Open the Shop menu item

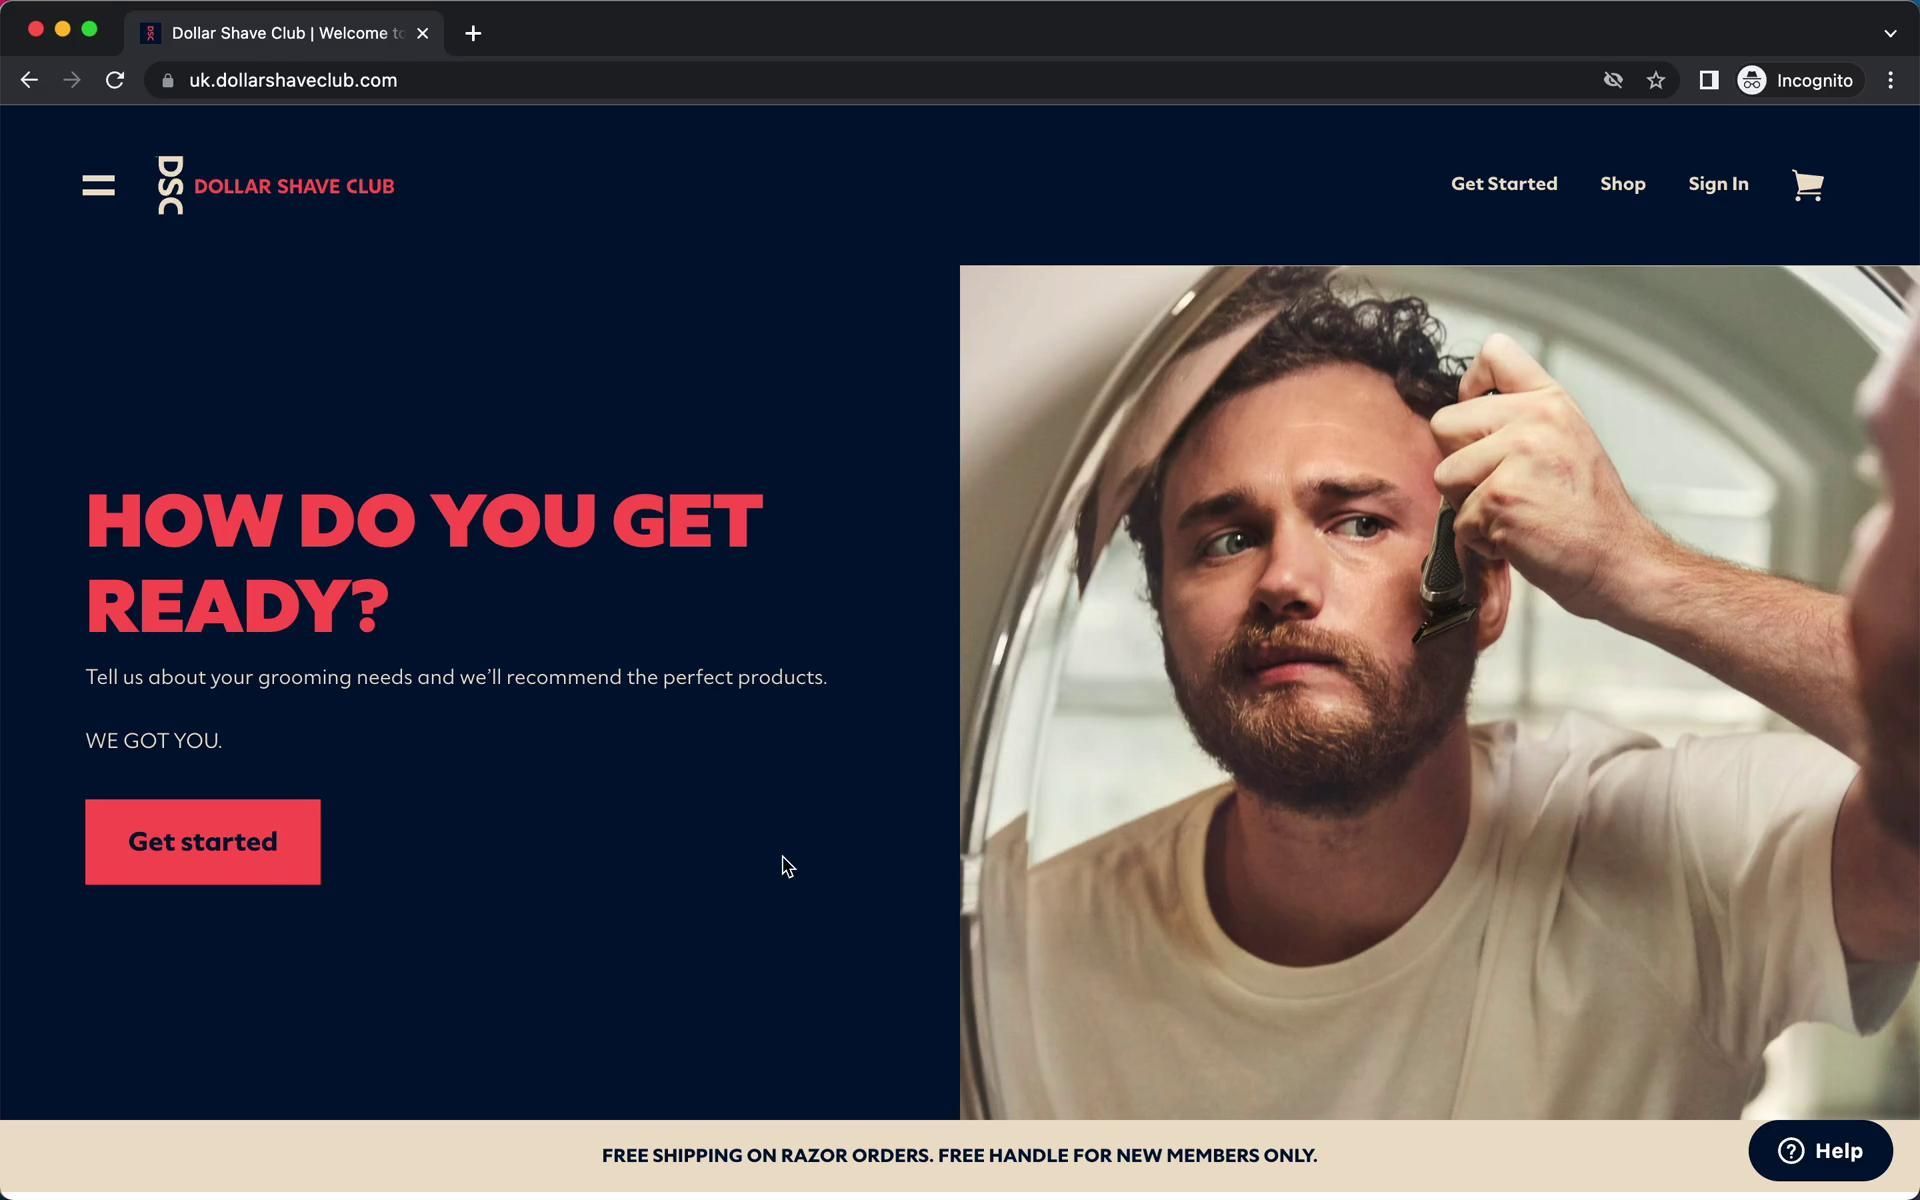point(1622,184)
